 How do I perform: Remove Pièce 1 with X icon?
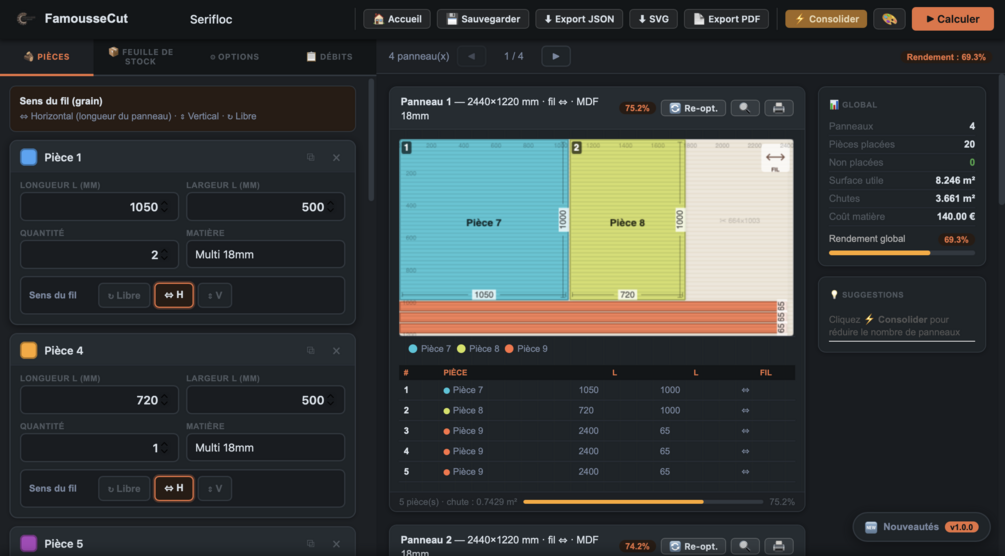[336, 158]
